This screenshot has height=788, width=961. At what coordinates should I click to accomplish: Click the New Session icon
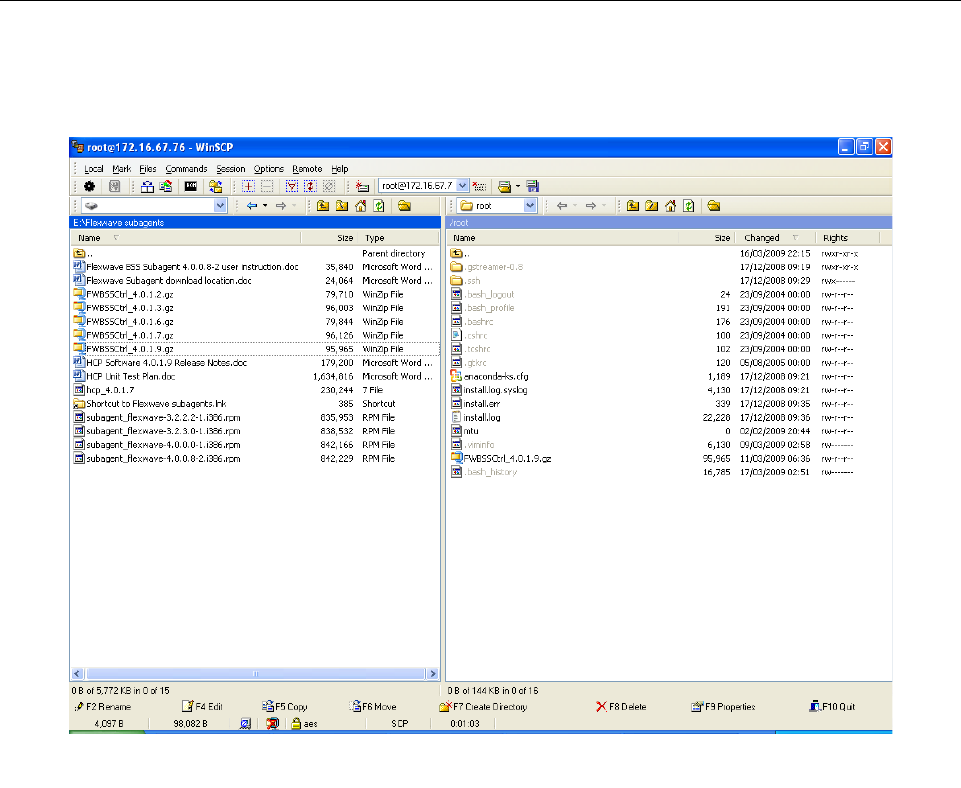362,186
